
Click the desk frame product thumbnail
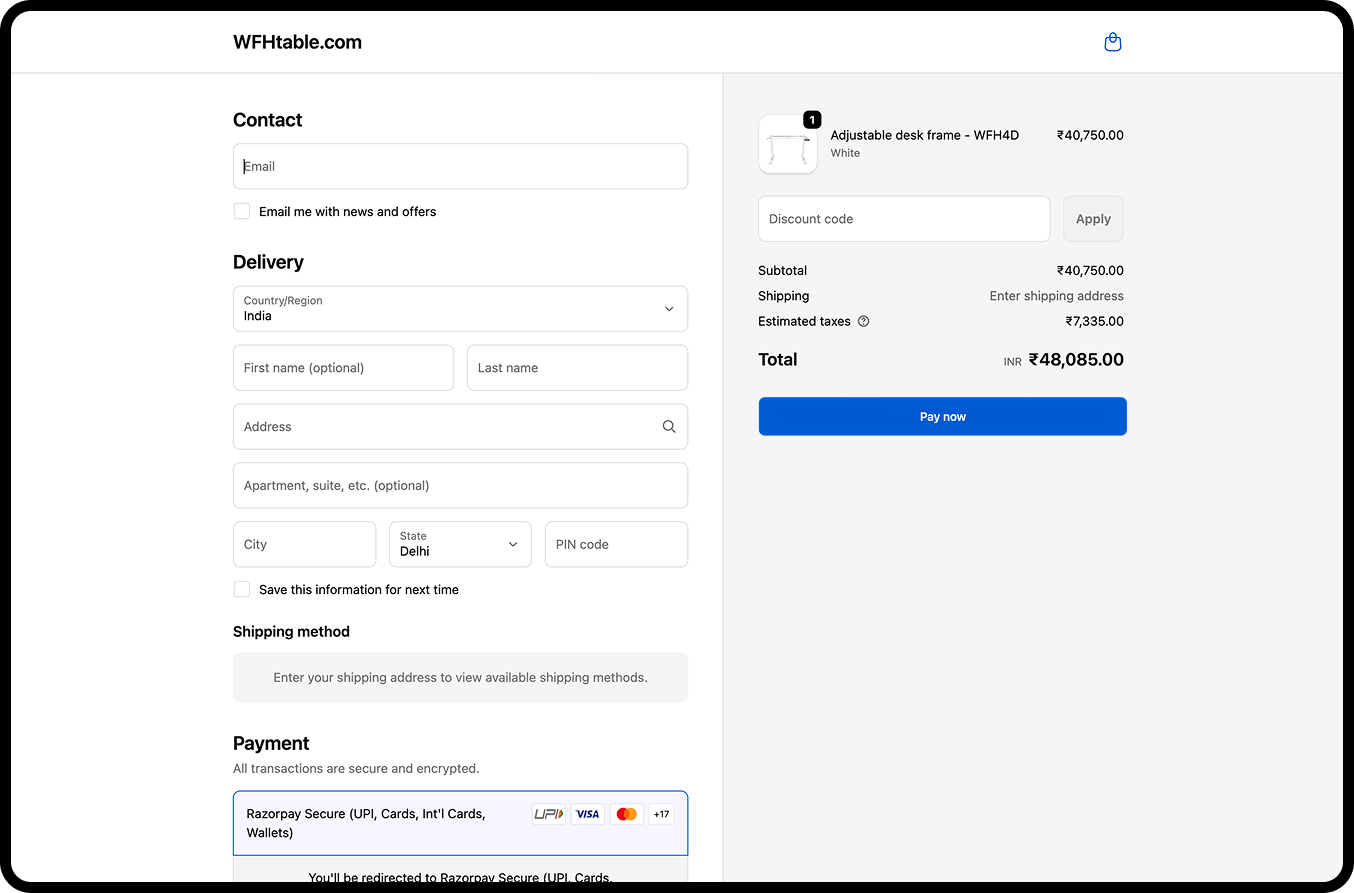tap(788, 145)
